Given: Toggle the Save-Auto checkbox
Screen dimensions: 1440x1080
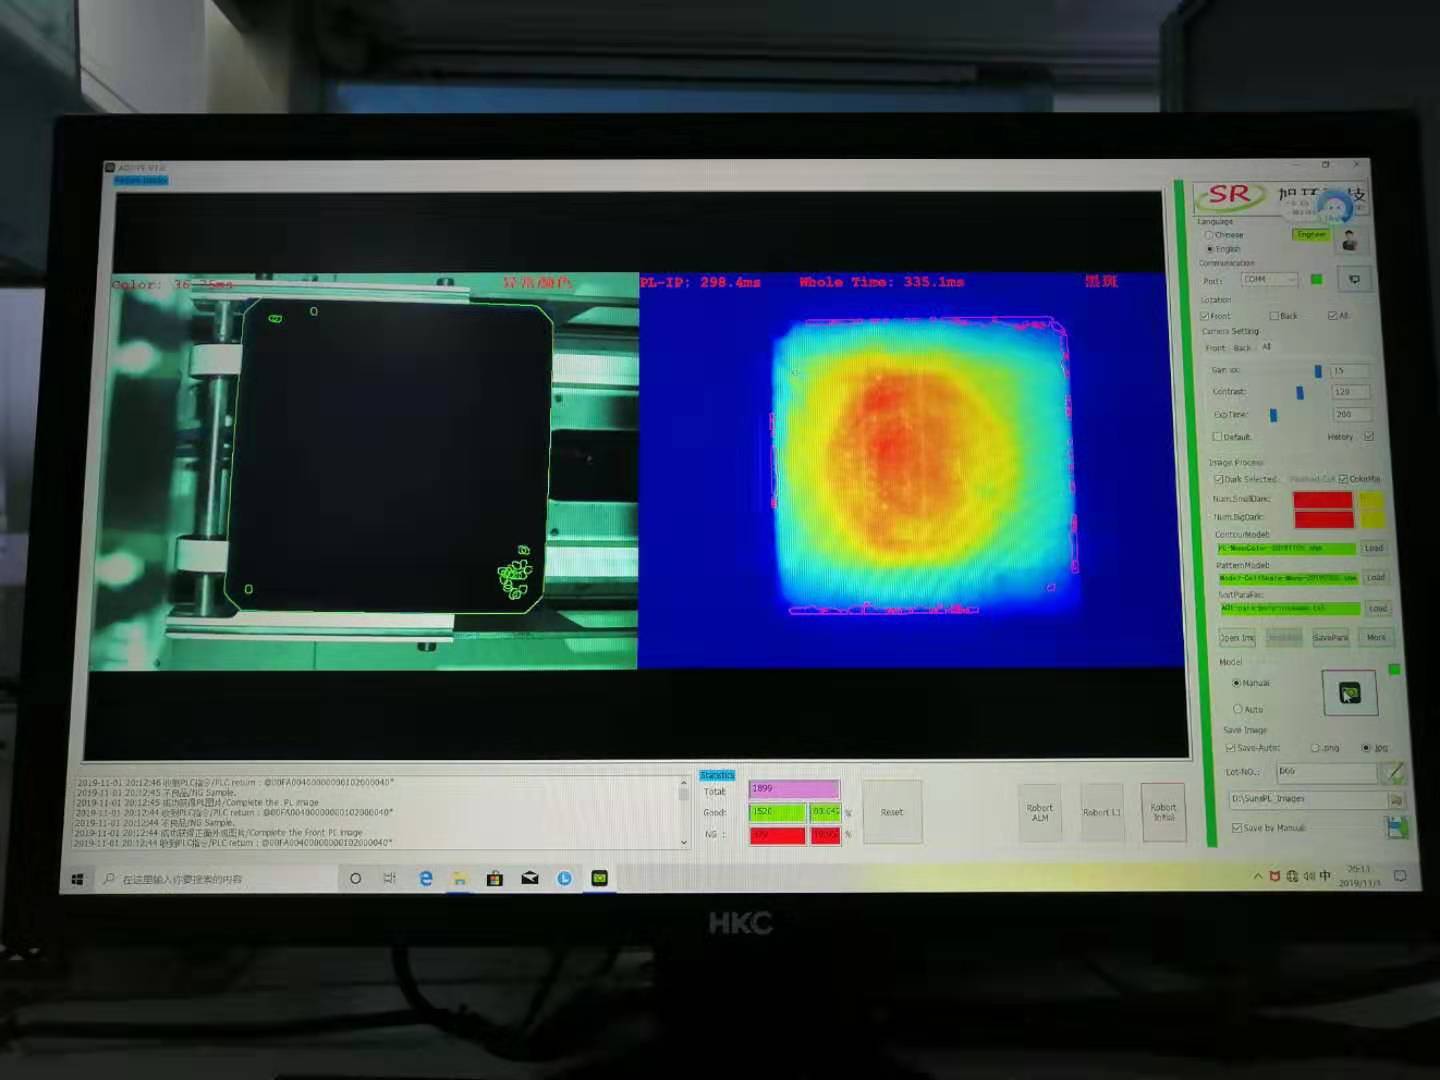Looking at the screenshot, I should 1230,747.
